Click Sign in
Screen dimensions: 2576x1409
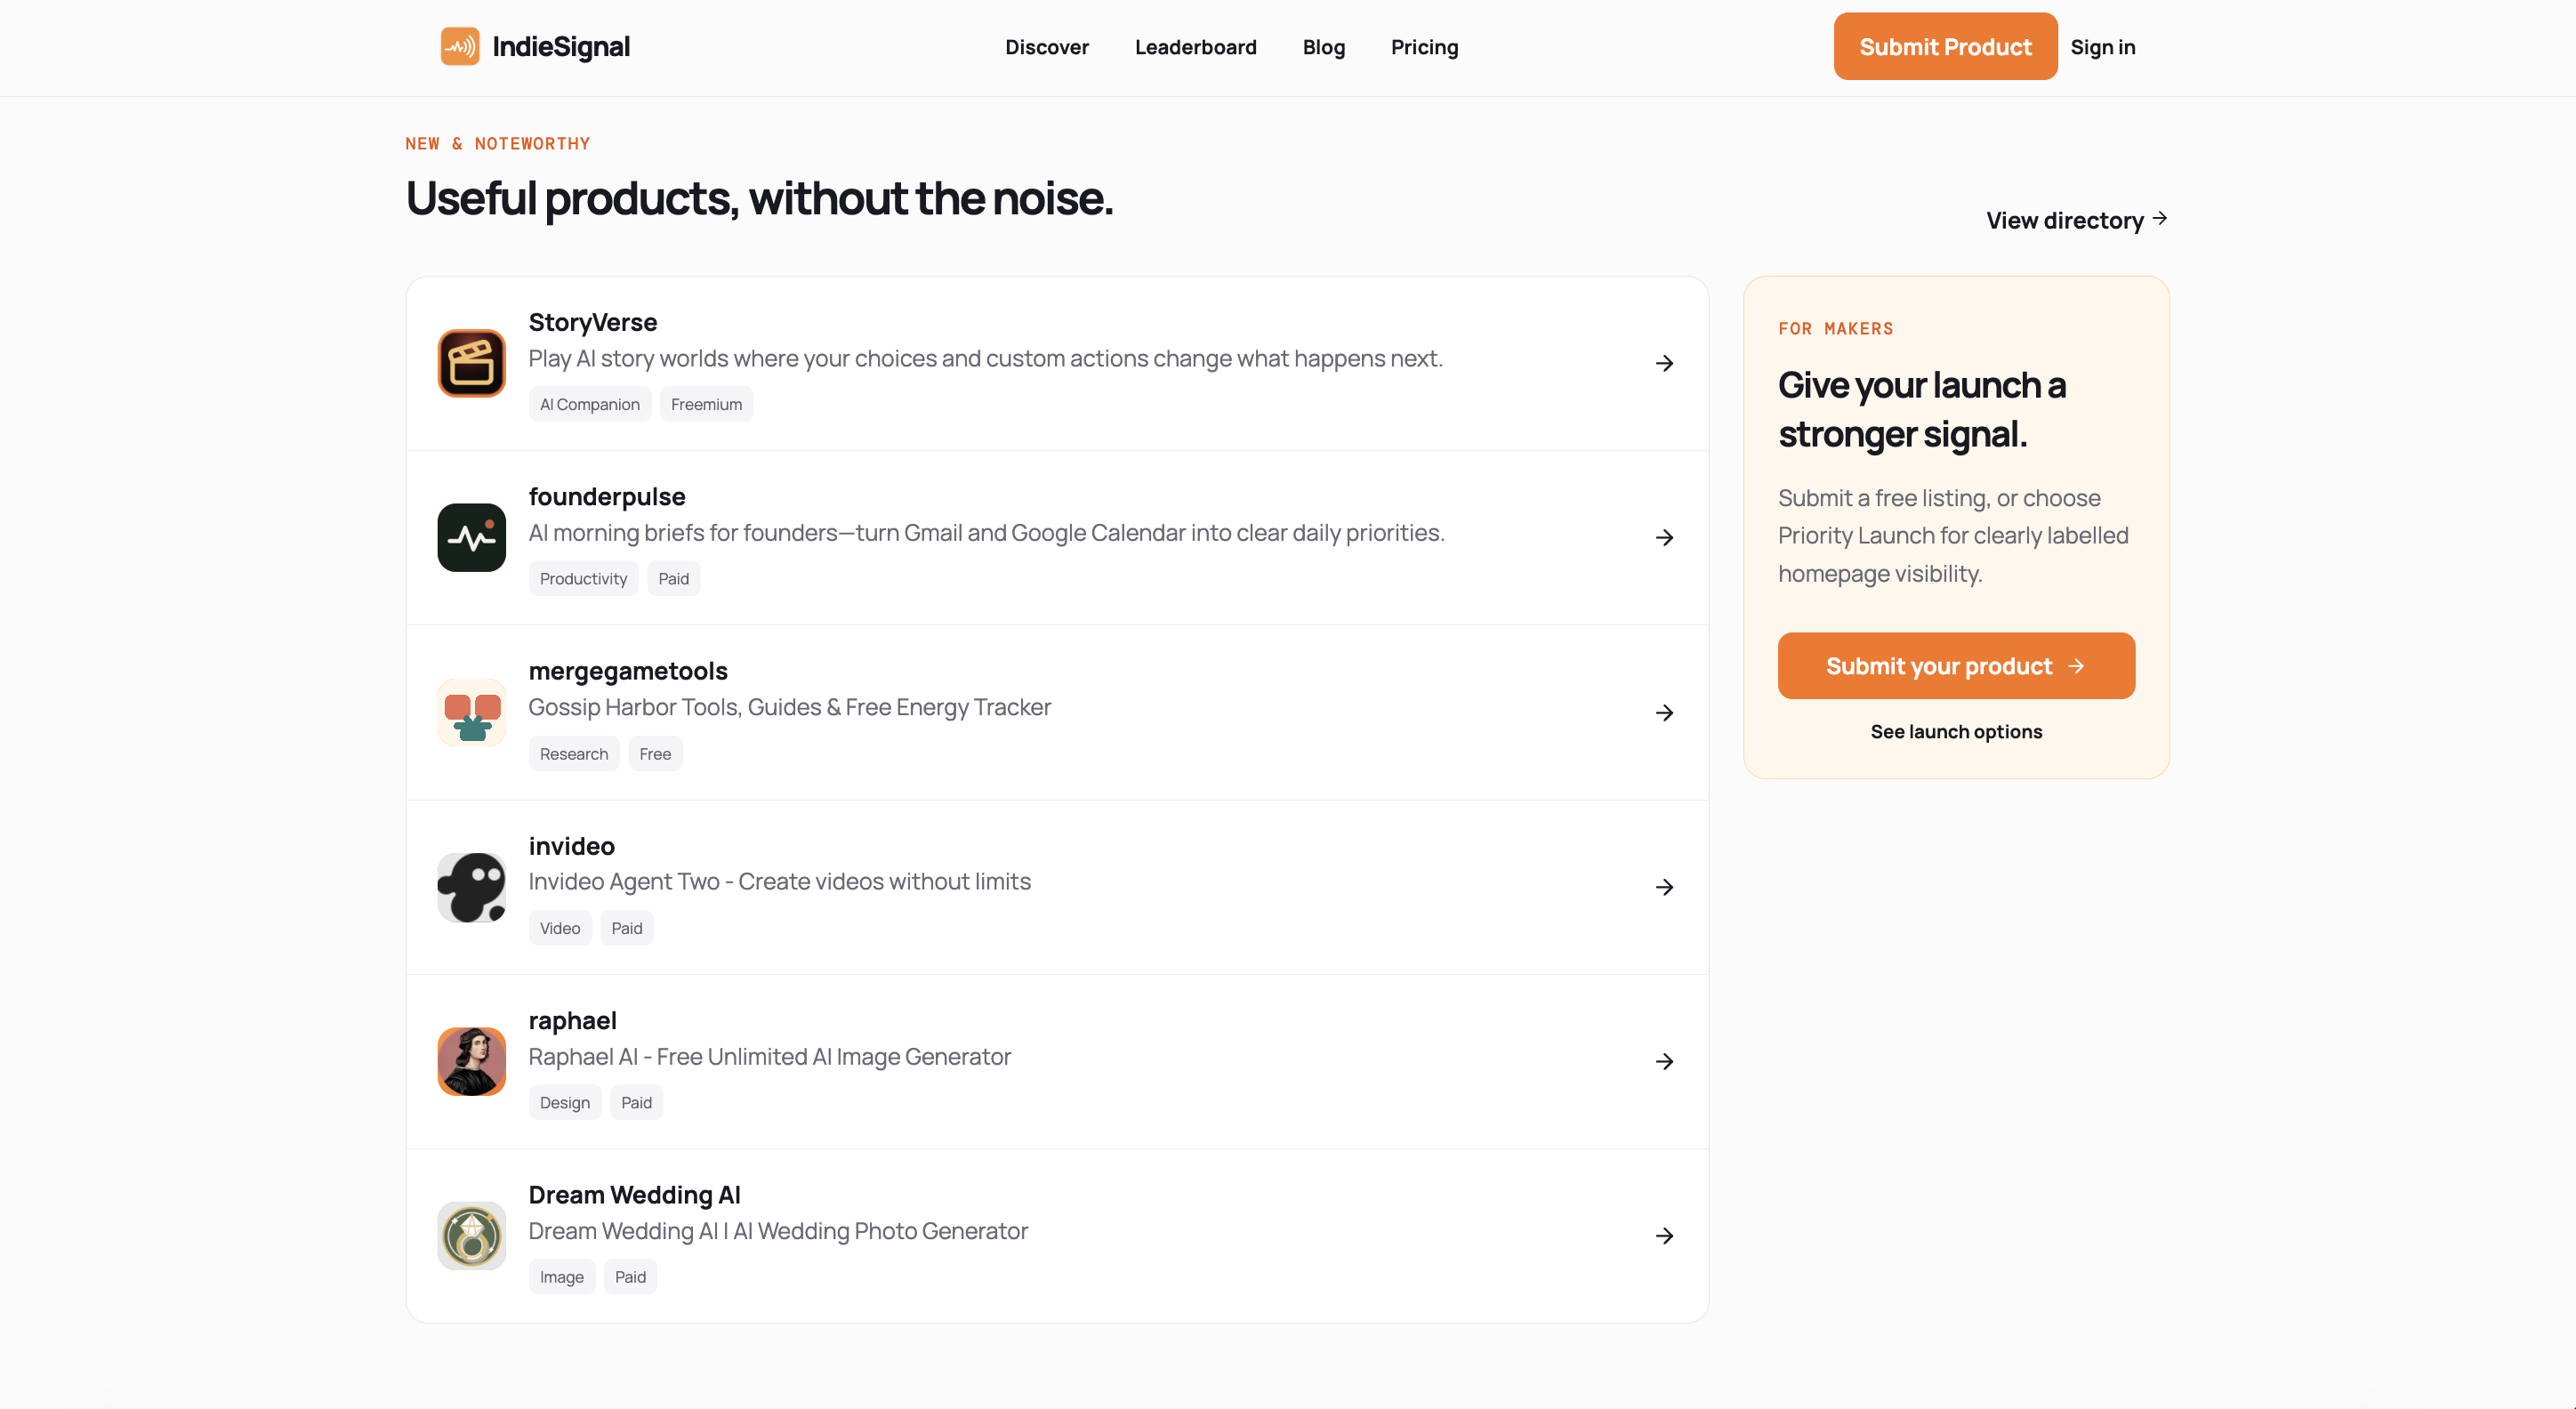[x=2102, y=47]
